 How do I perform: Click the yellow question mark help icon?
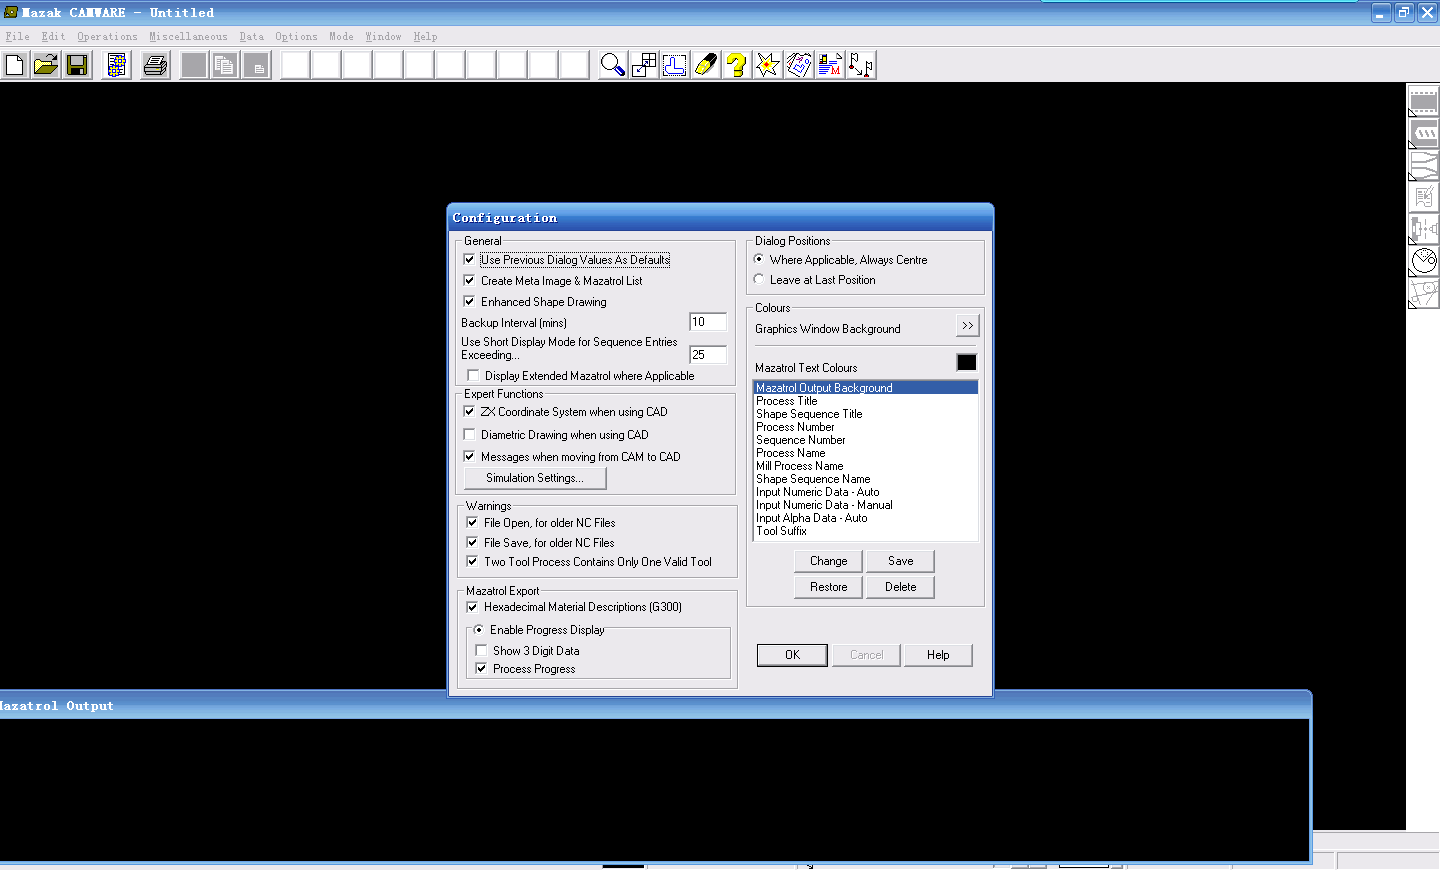coord(736,66)
